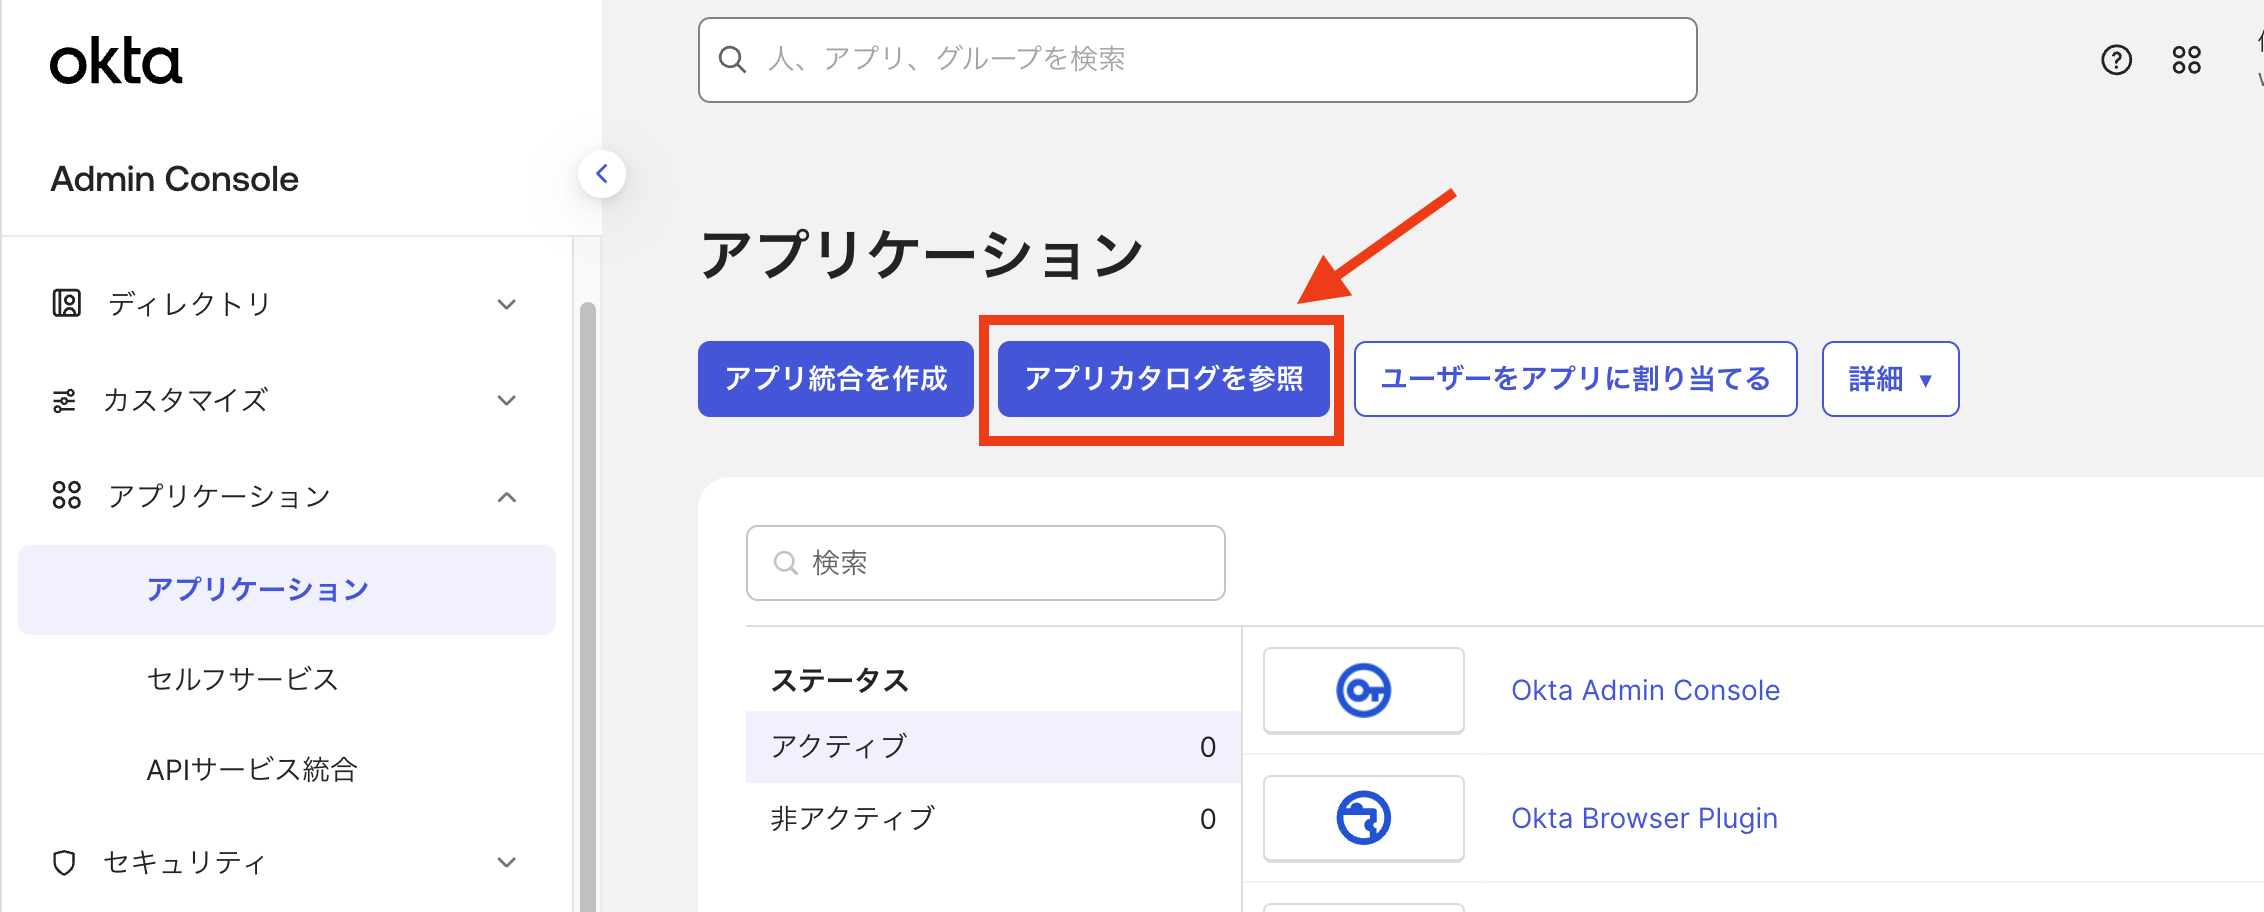Expand the ディレクトリ menu chevron
This screenshot has height=912, width=2264.
click(507, 304)
